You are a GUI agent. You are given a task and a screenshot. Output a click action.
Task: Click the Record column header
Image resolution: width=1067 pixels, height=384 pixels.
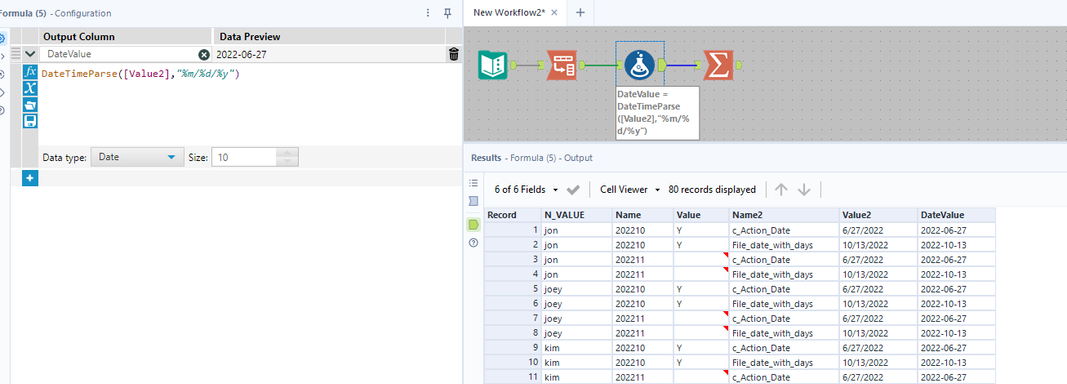(512, 214)
